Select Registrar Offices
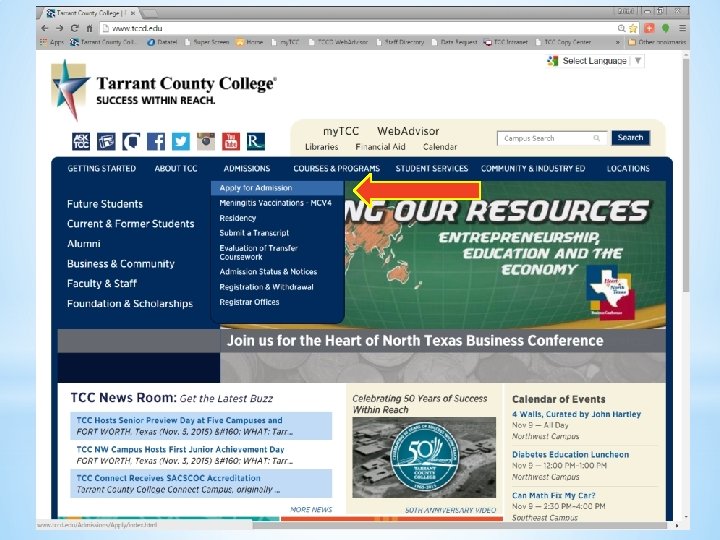The width and height of the screenshot is (720, 540). (249, 302)
